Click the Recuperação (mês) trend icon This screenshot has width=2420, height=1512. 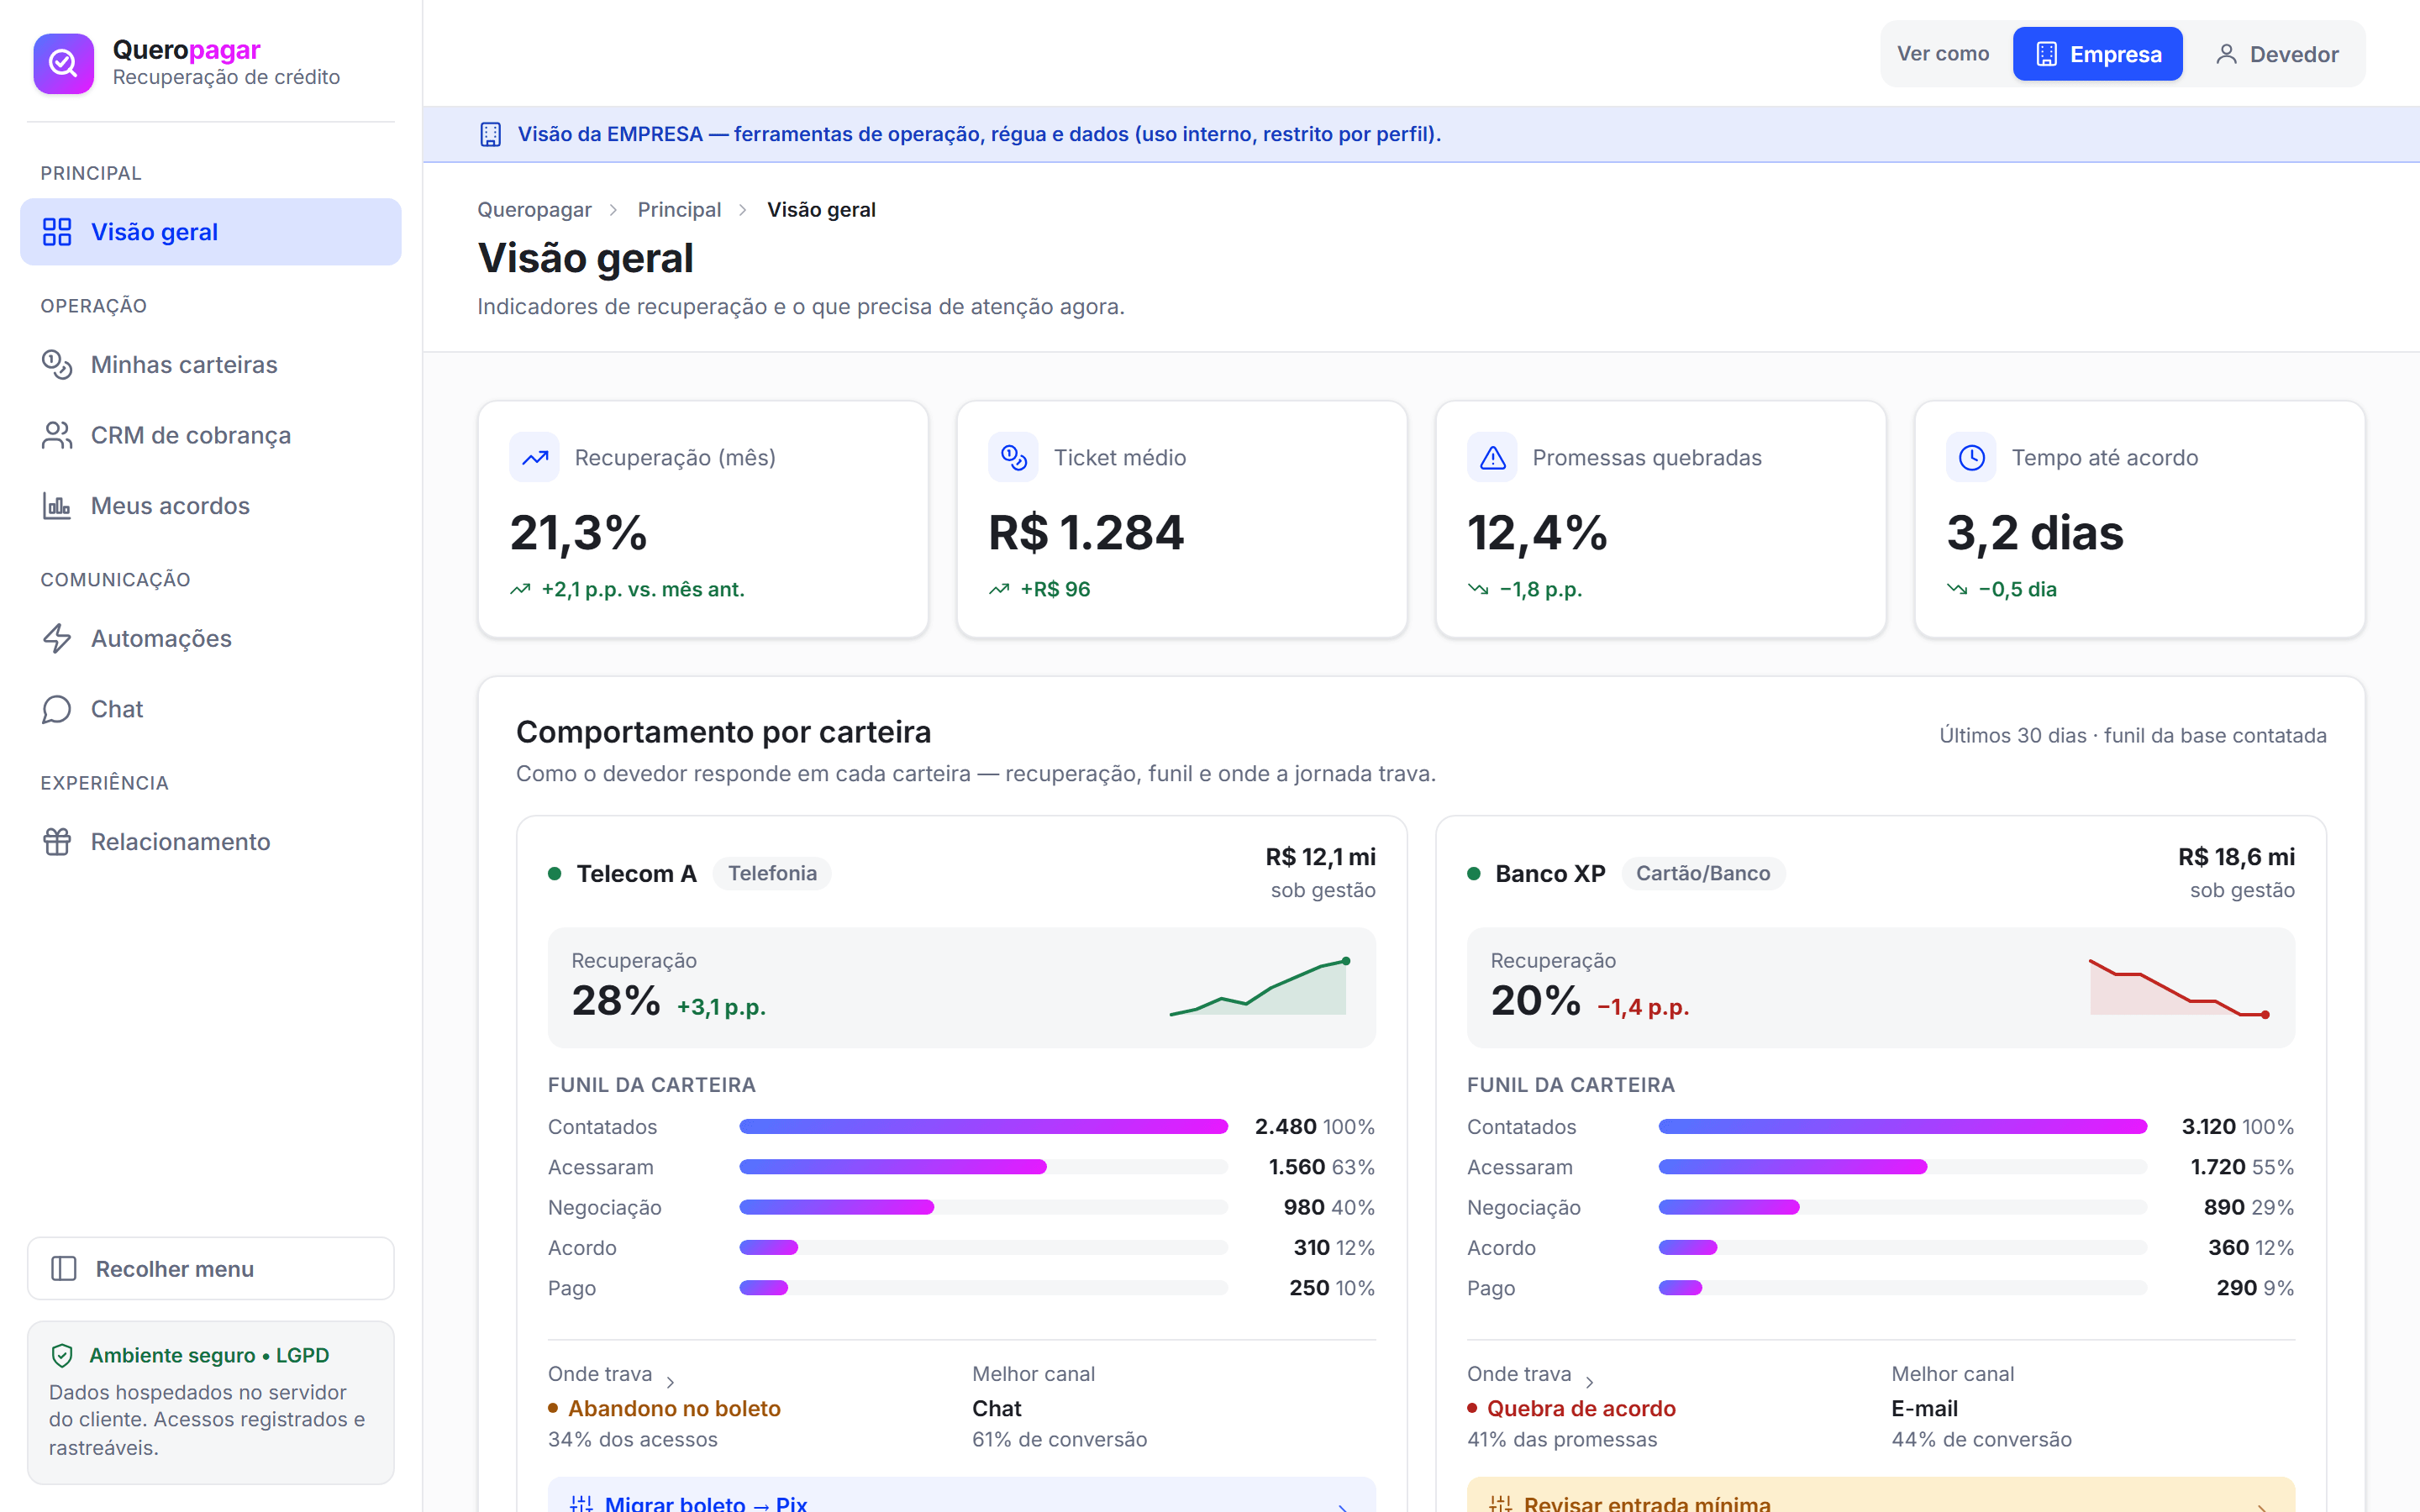coord(535,458)
